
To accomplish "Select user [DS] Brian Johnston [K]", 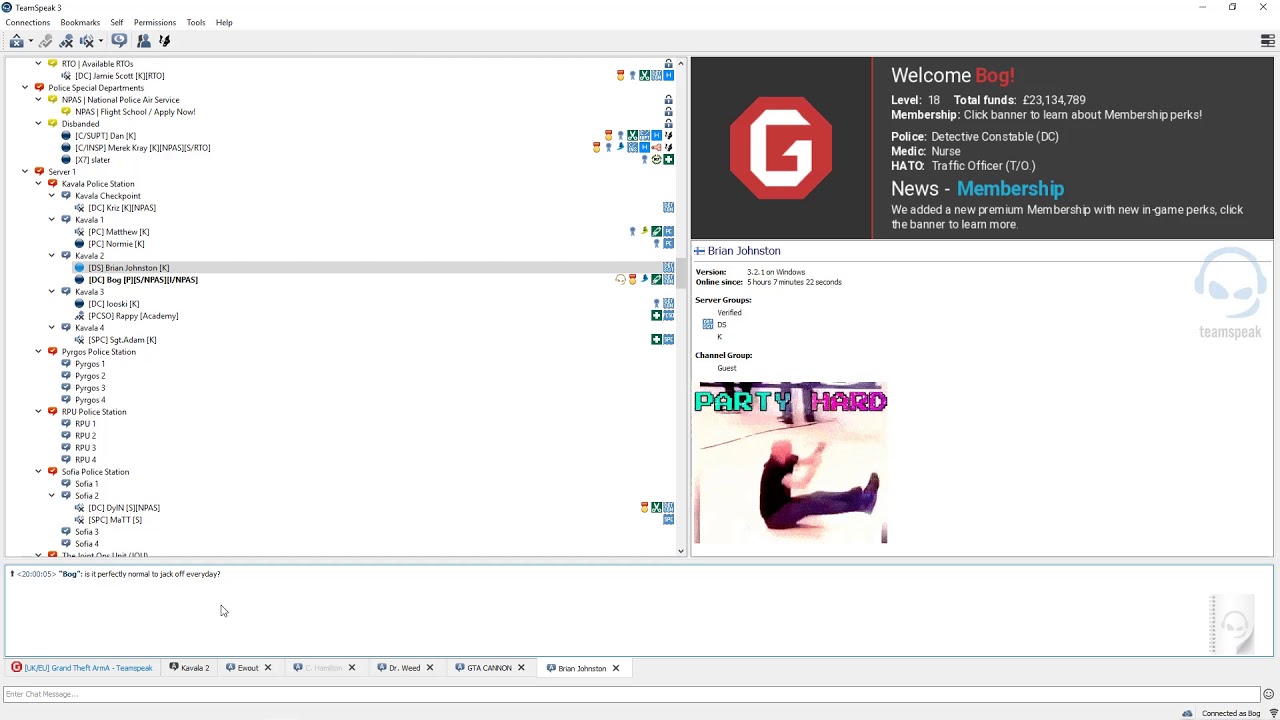I will click(129, 268).
